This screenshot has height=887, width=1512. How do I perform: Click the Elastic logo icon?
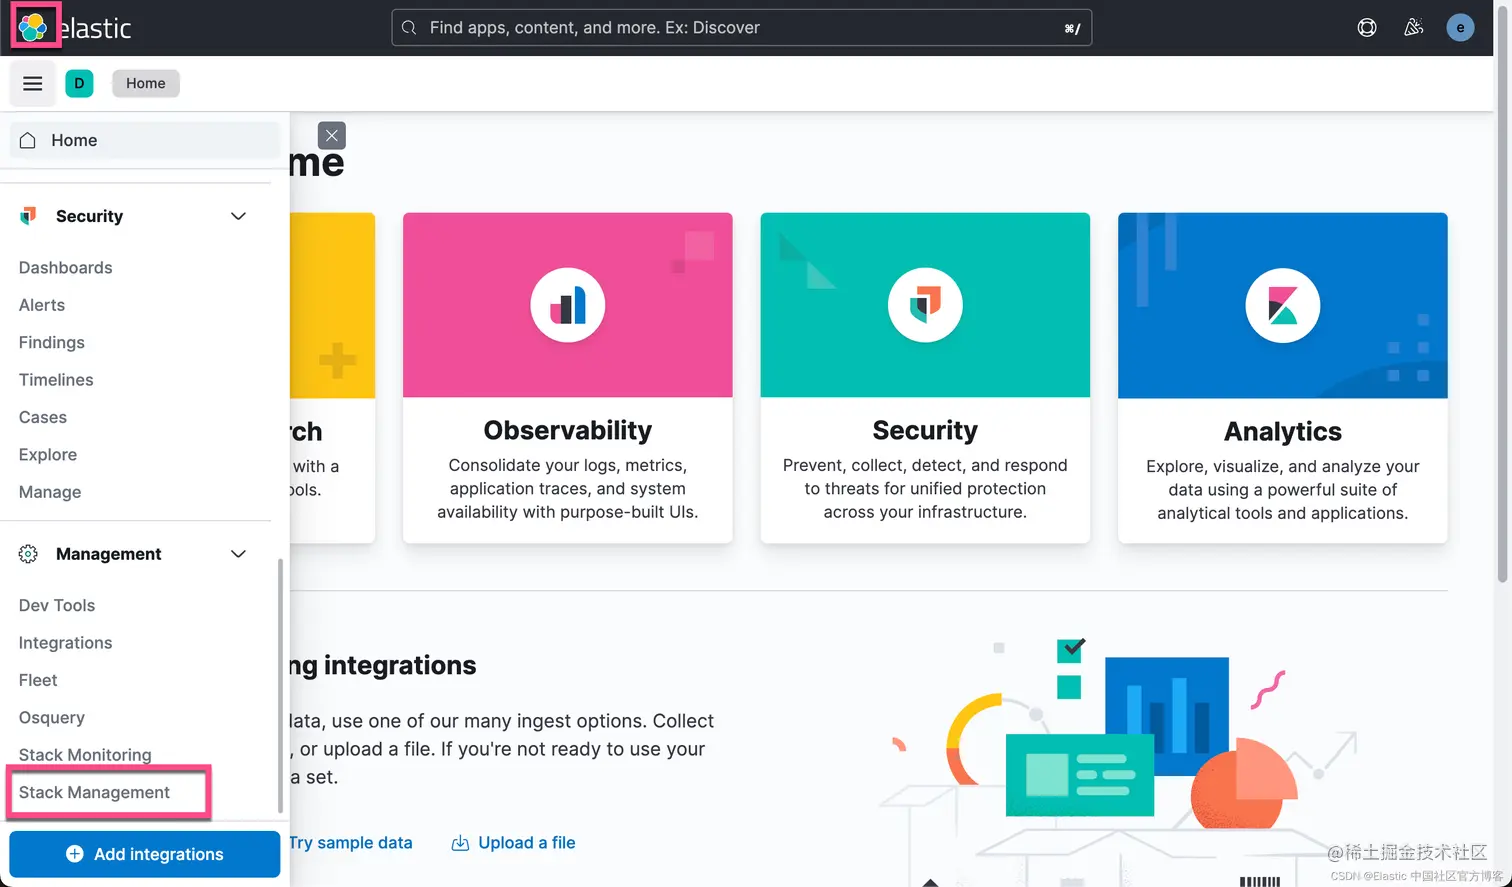tap(33, 27)
